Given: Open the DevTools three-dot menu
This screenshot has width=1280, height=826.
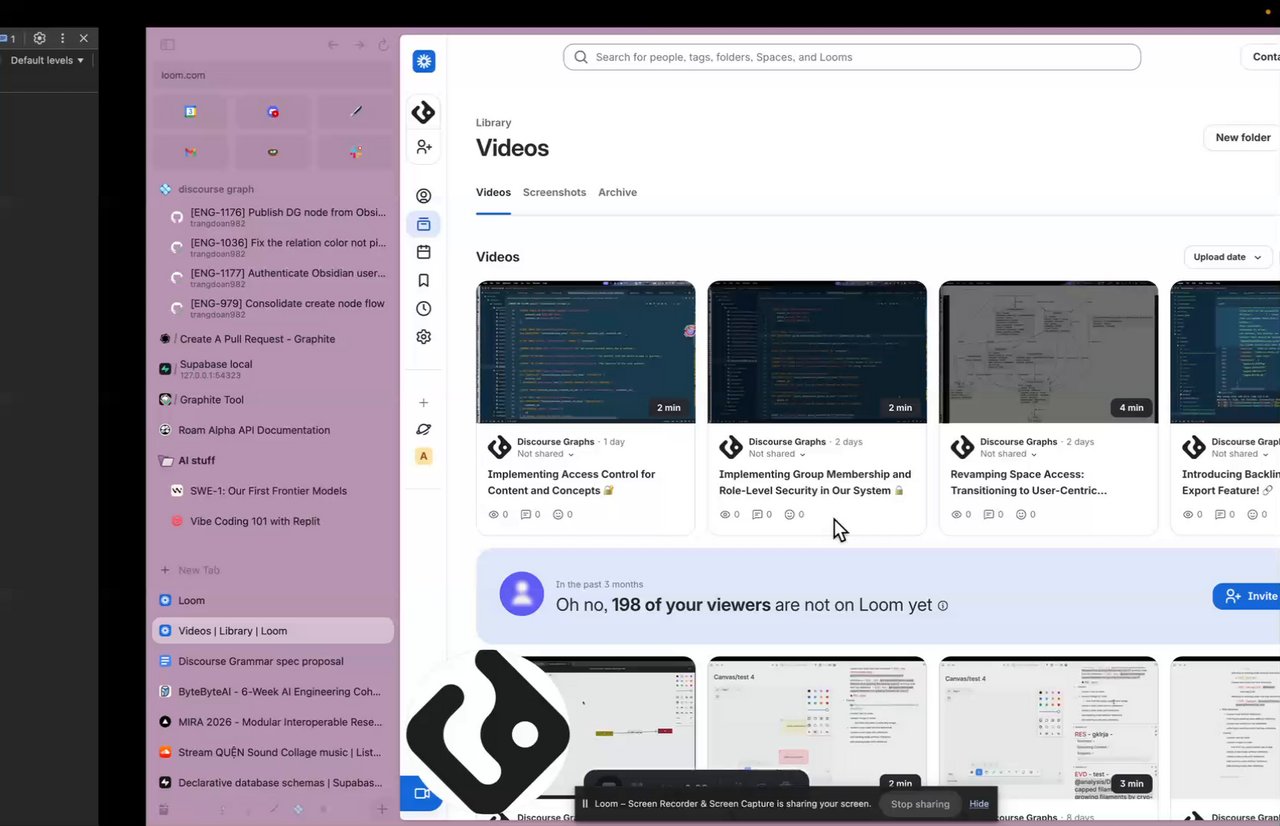Looking at the screenshot, I should point(62,38).
